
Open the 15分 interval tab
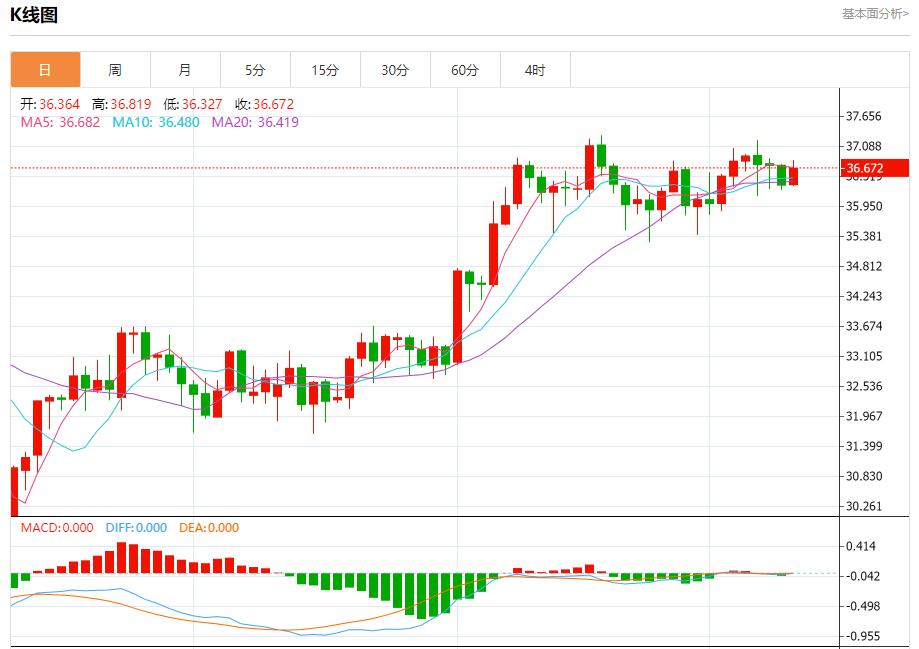click(325, 70)
